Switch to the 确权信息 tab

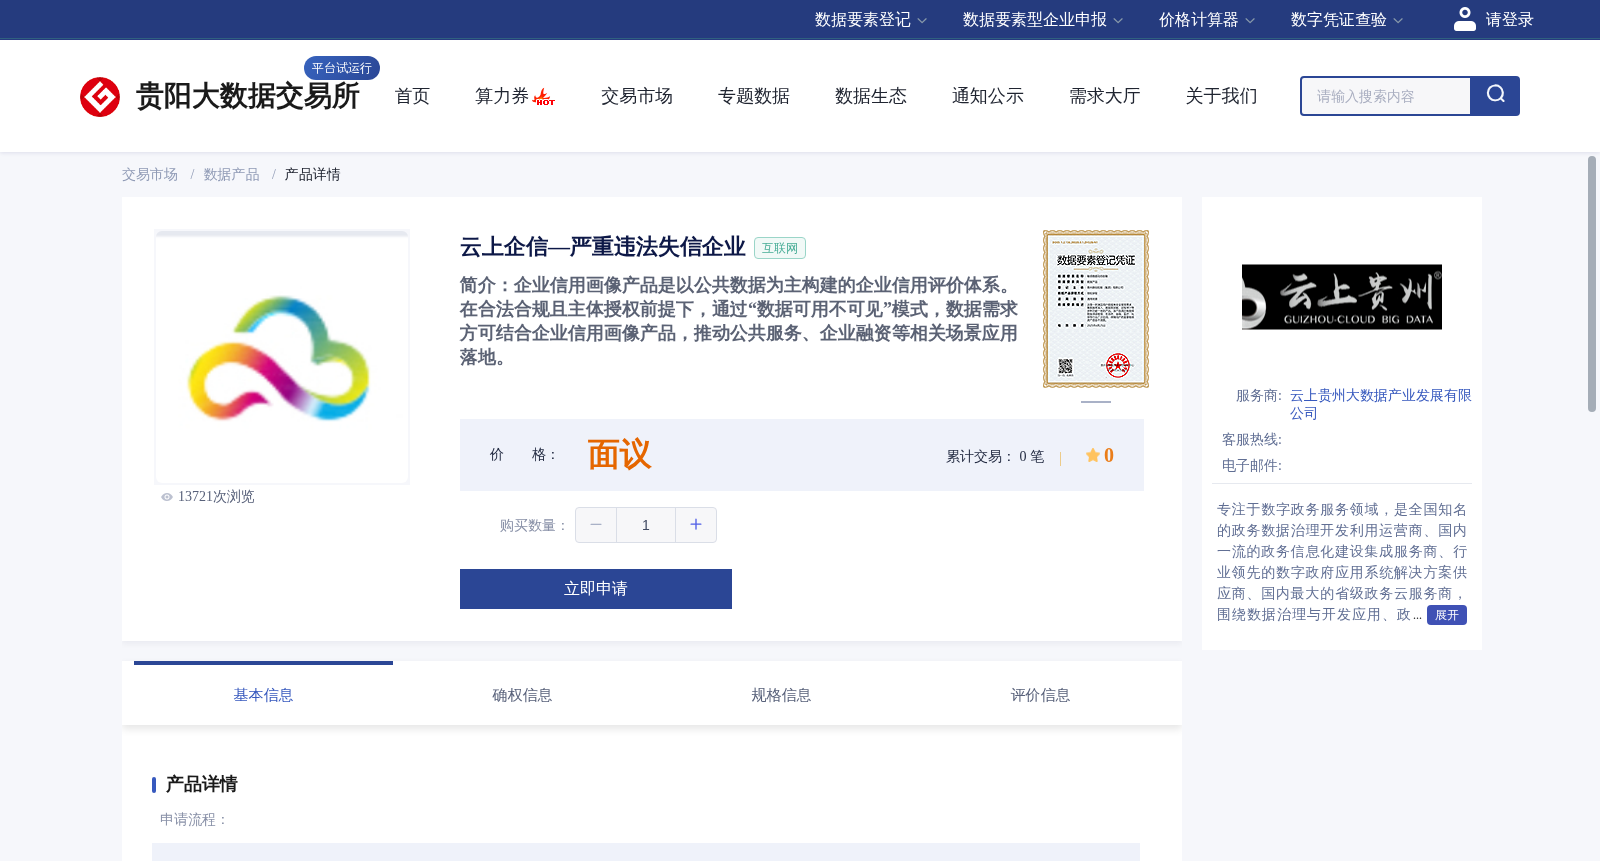(522, 695)
